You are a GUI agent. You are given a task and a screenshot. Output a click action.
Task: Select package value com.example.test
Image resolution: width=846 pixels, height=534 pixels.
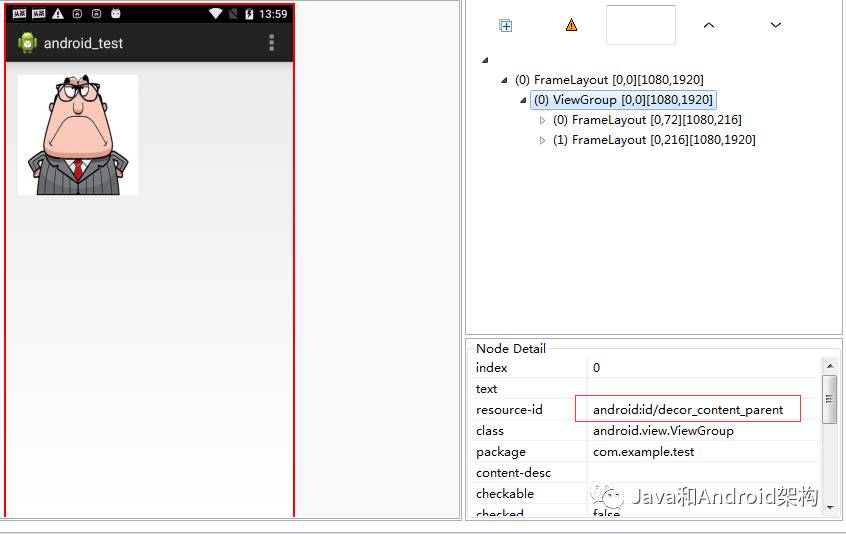pos(643,451)
